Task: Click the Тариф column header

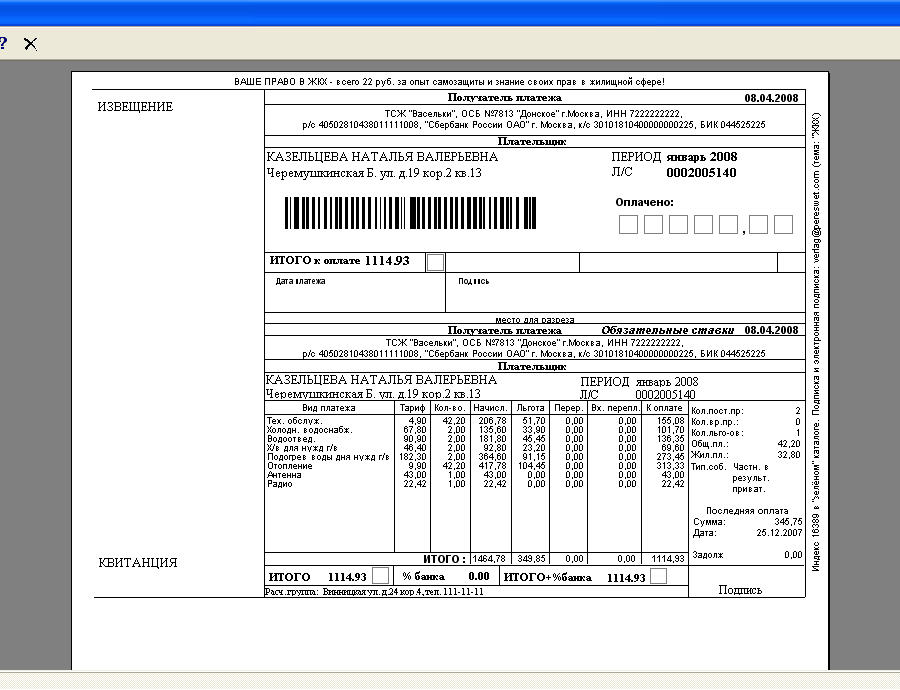Action: pyautogui.click(x=412, y=408)
